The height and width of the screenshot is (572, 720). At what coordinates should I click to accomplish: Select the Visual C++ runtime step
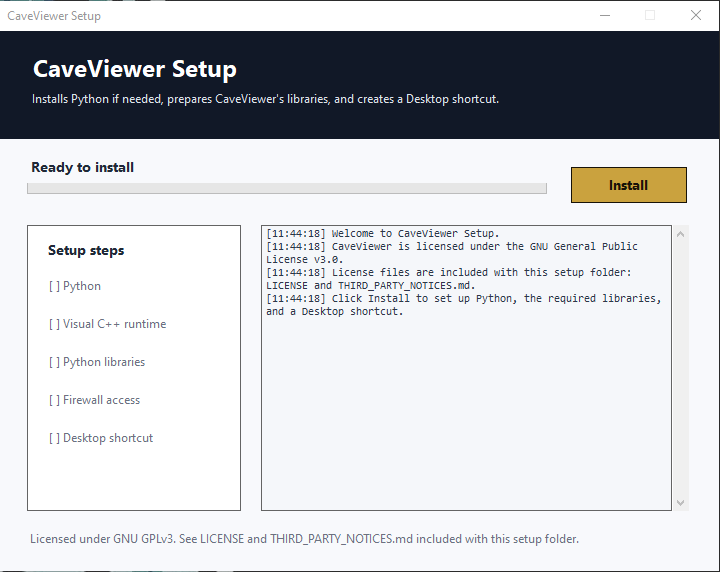tap(107, 324)
